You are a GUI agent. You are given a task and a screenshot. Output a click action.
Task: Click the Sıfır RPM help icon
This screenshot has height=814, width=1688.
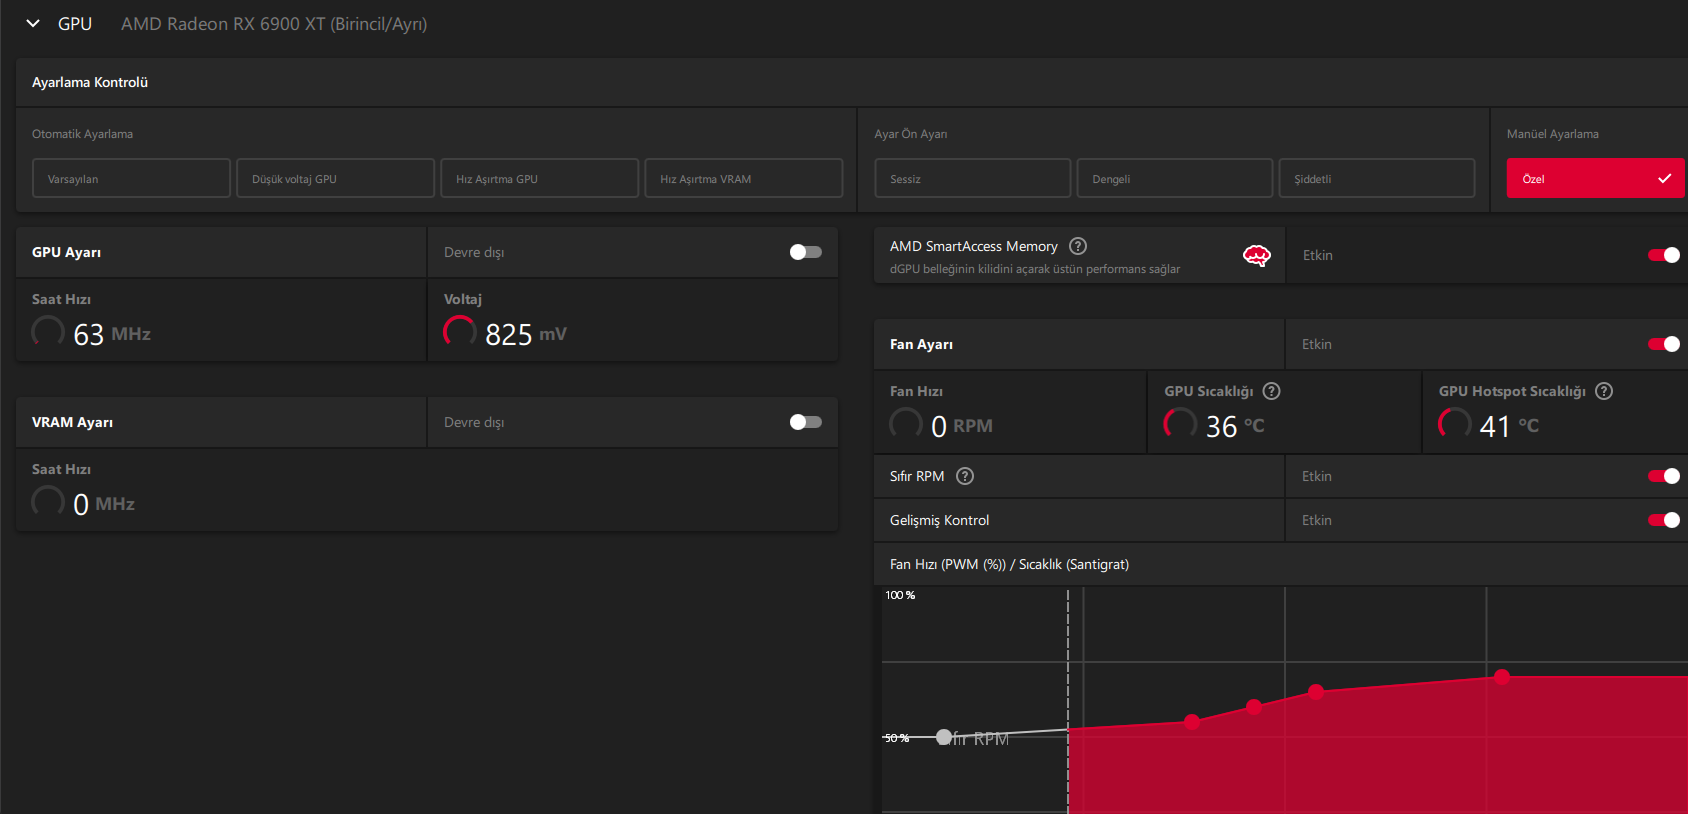point(965,476)
